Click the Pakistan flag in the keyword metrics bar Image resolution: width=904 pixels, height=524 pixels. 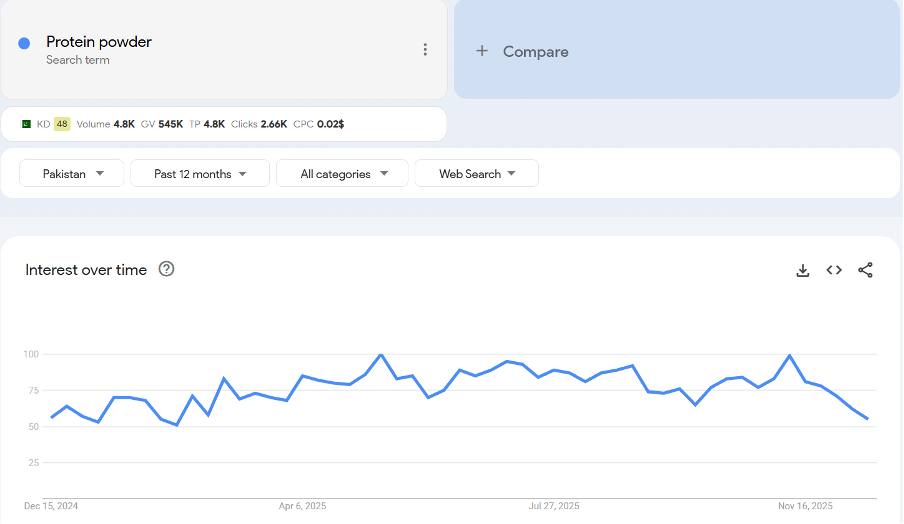27,124
